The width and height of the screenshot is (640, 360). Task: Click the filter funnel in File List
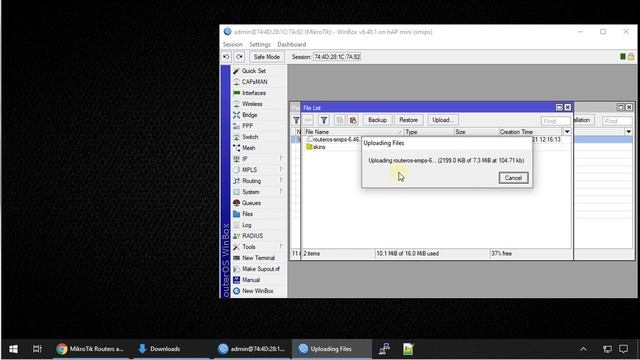(x=324, y=120)
